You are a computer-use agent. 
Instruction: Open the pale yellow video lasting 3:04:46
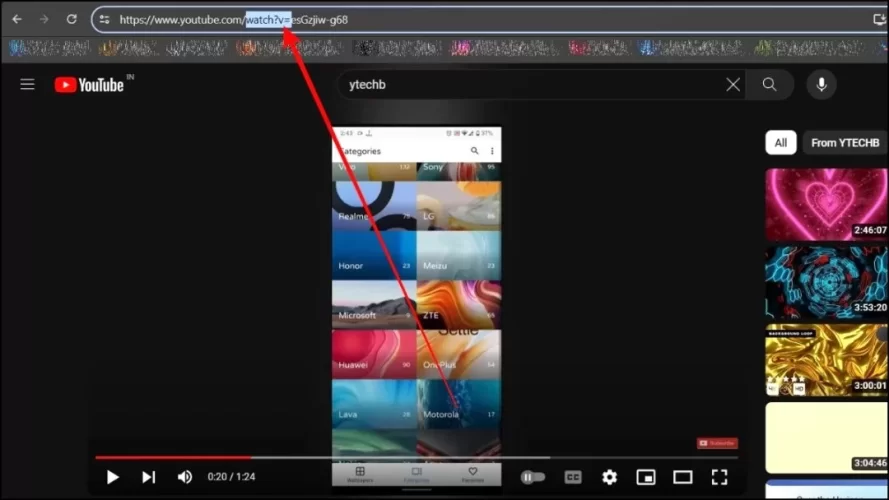coord(827,438)
